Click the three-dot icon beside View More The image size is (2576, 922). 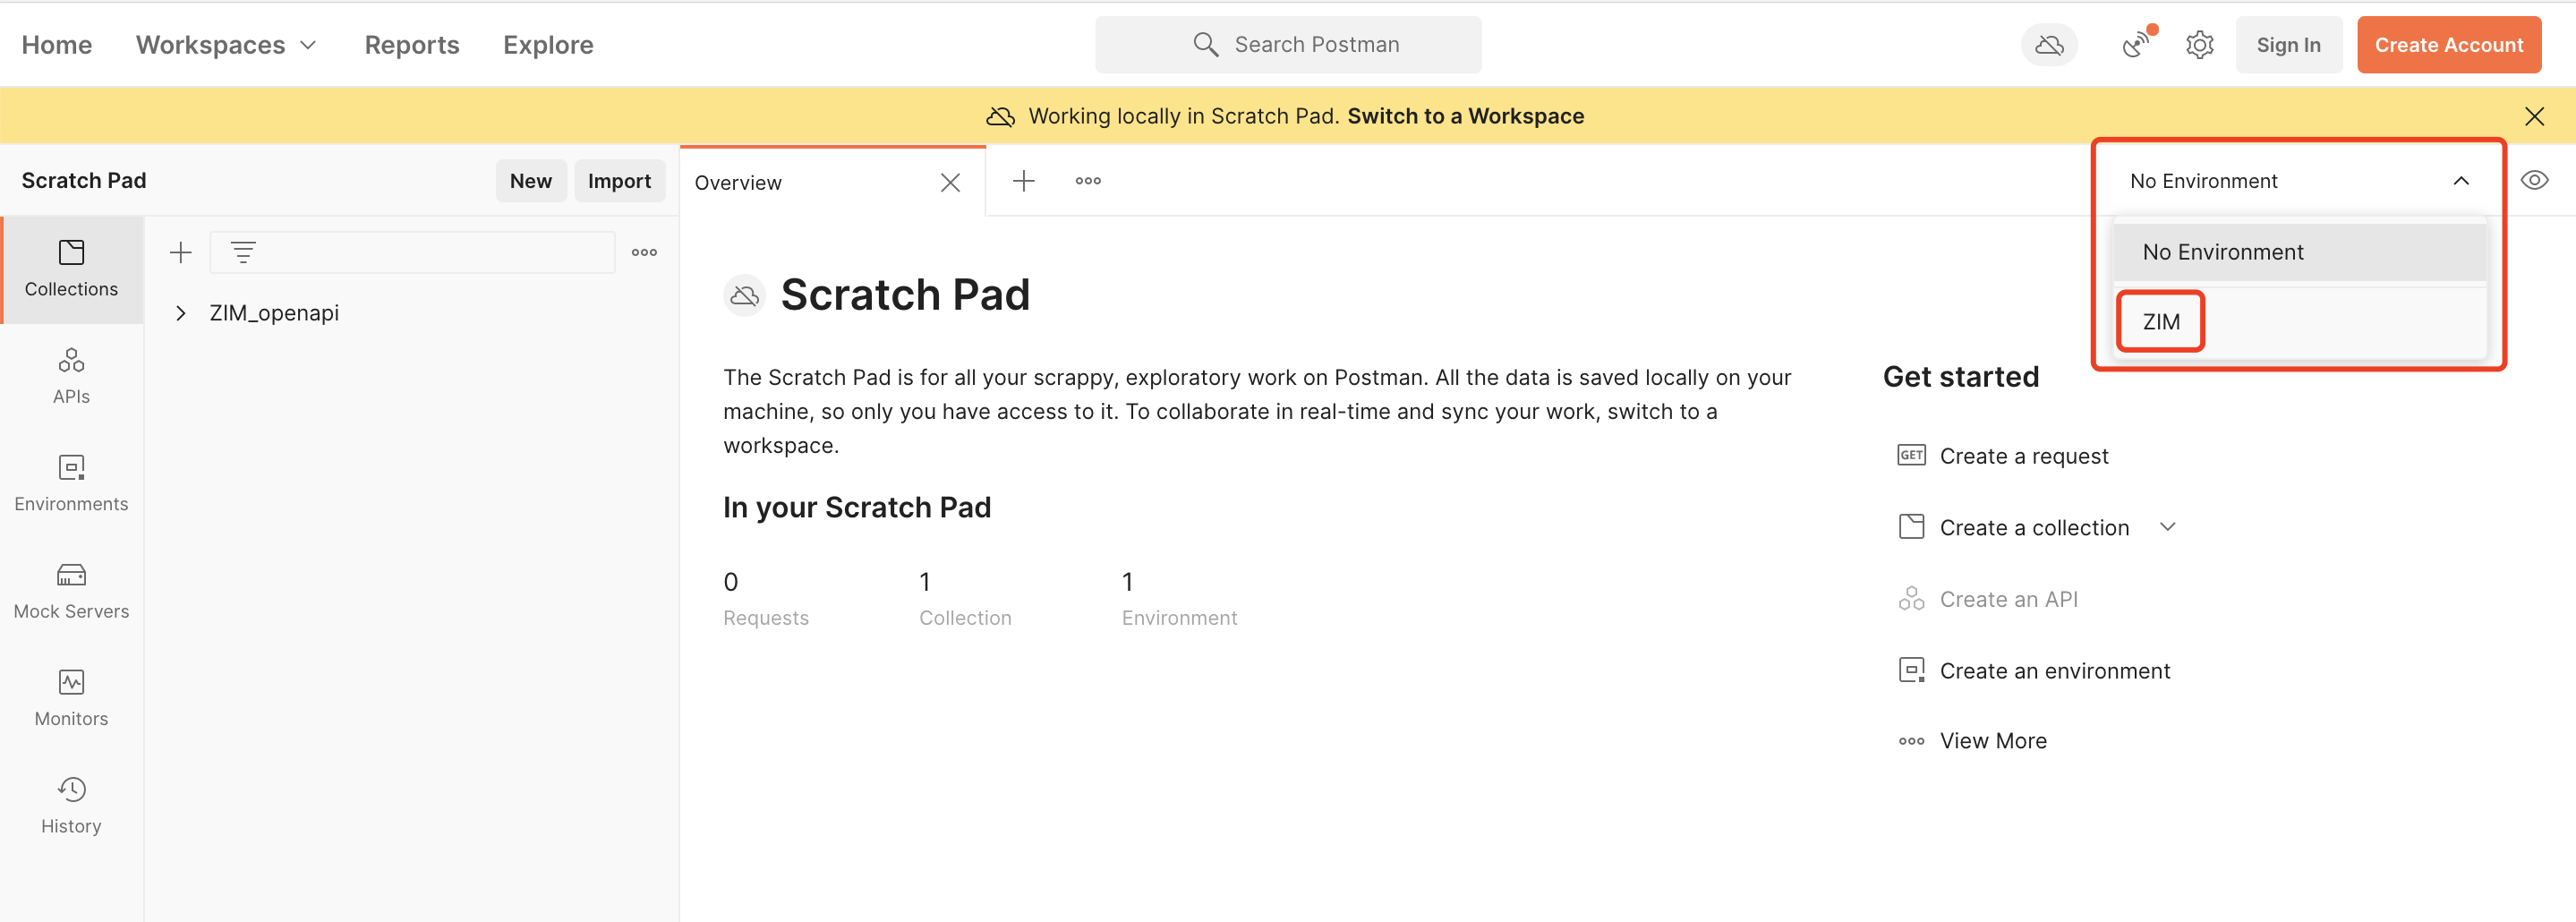1911,741
